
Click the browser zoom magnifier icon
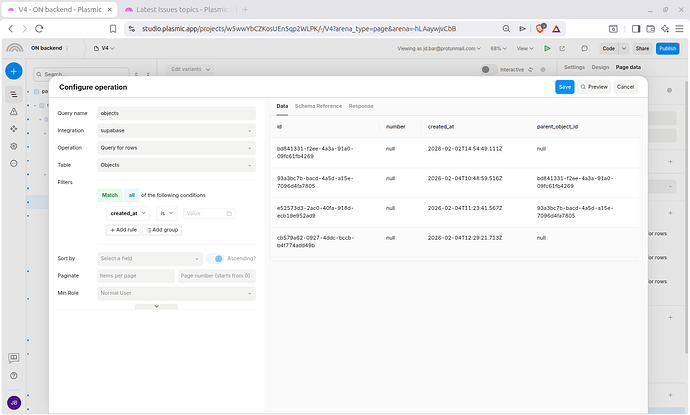pyautogui.click(x=506, y=29)
